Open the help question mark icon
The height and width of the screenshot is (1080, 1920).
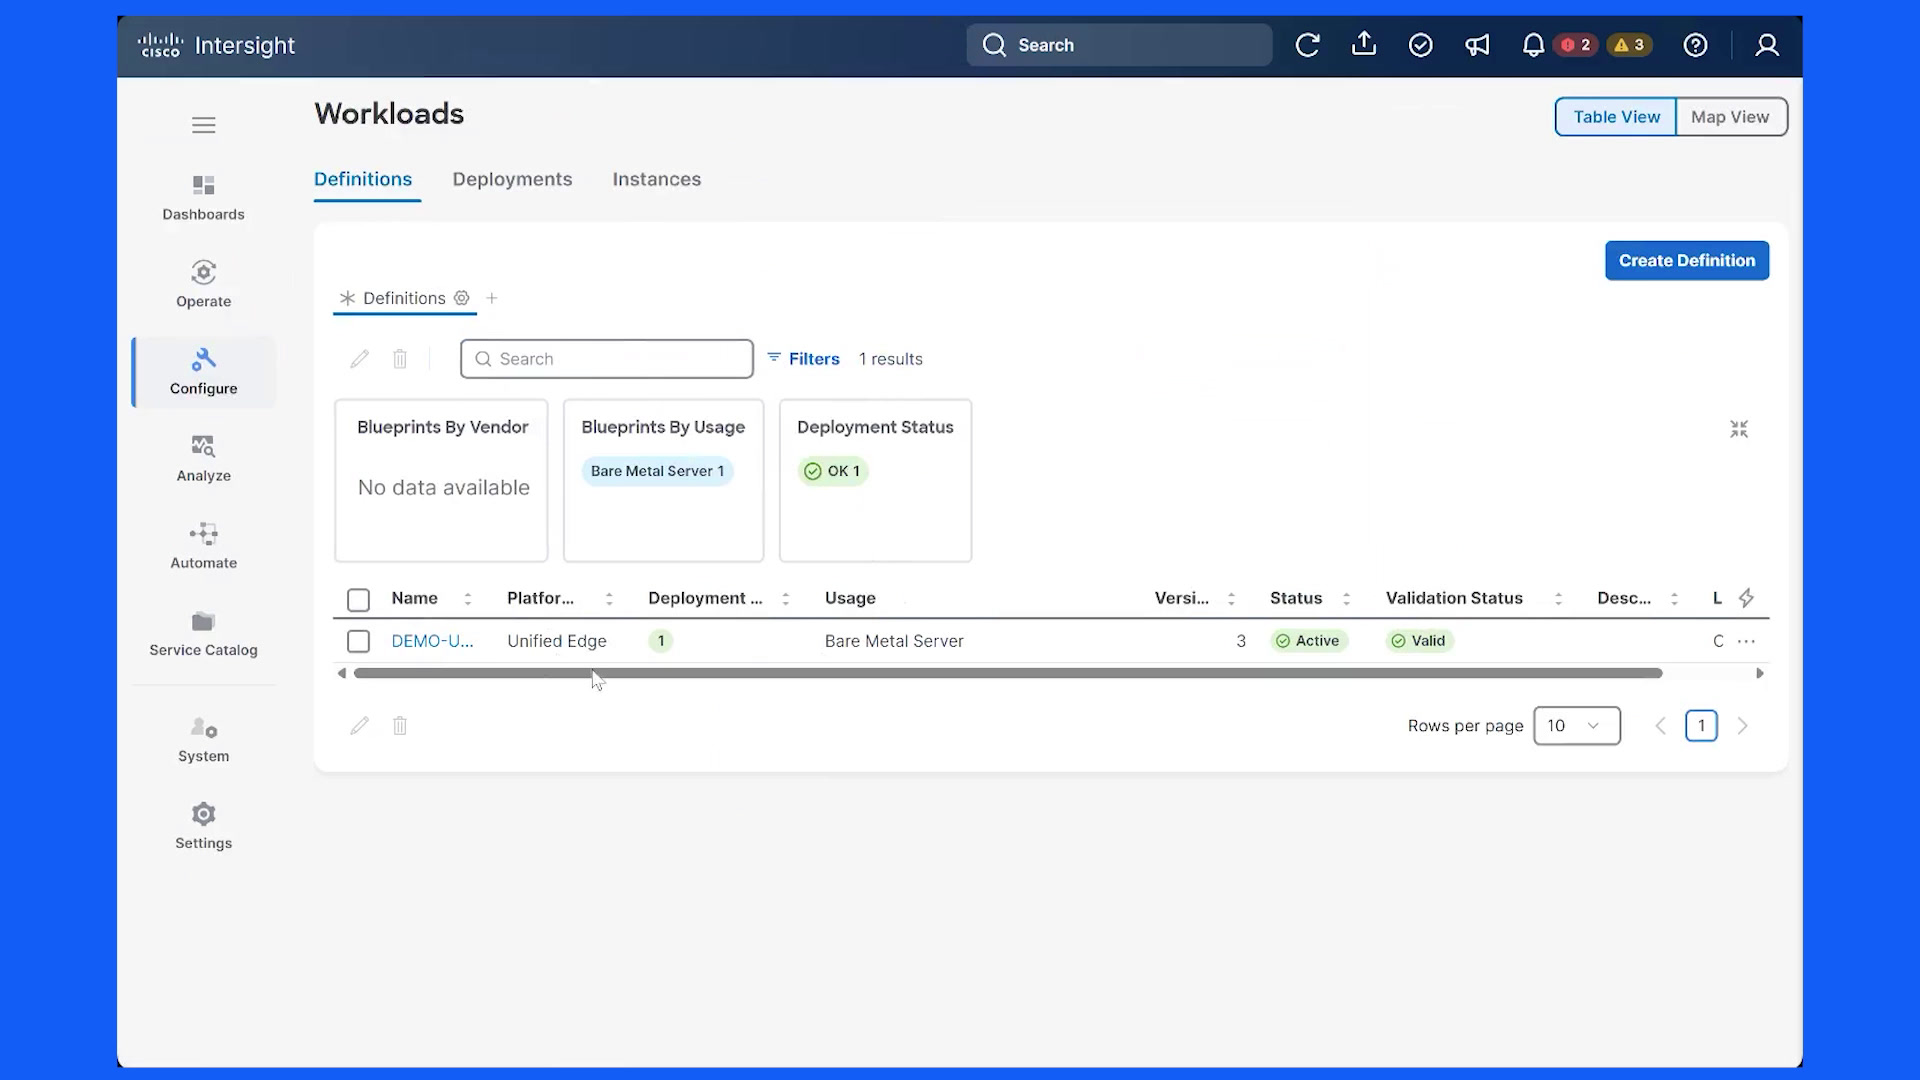1695,45
